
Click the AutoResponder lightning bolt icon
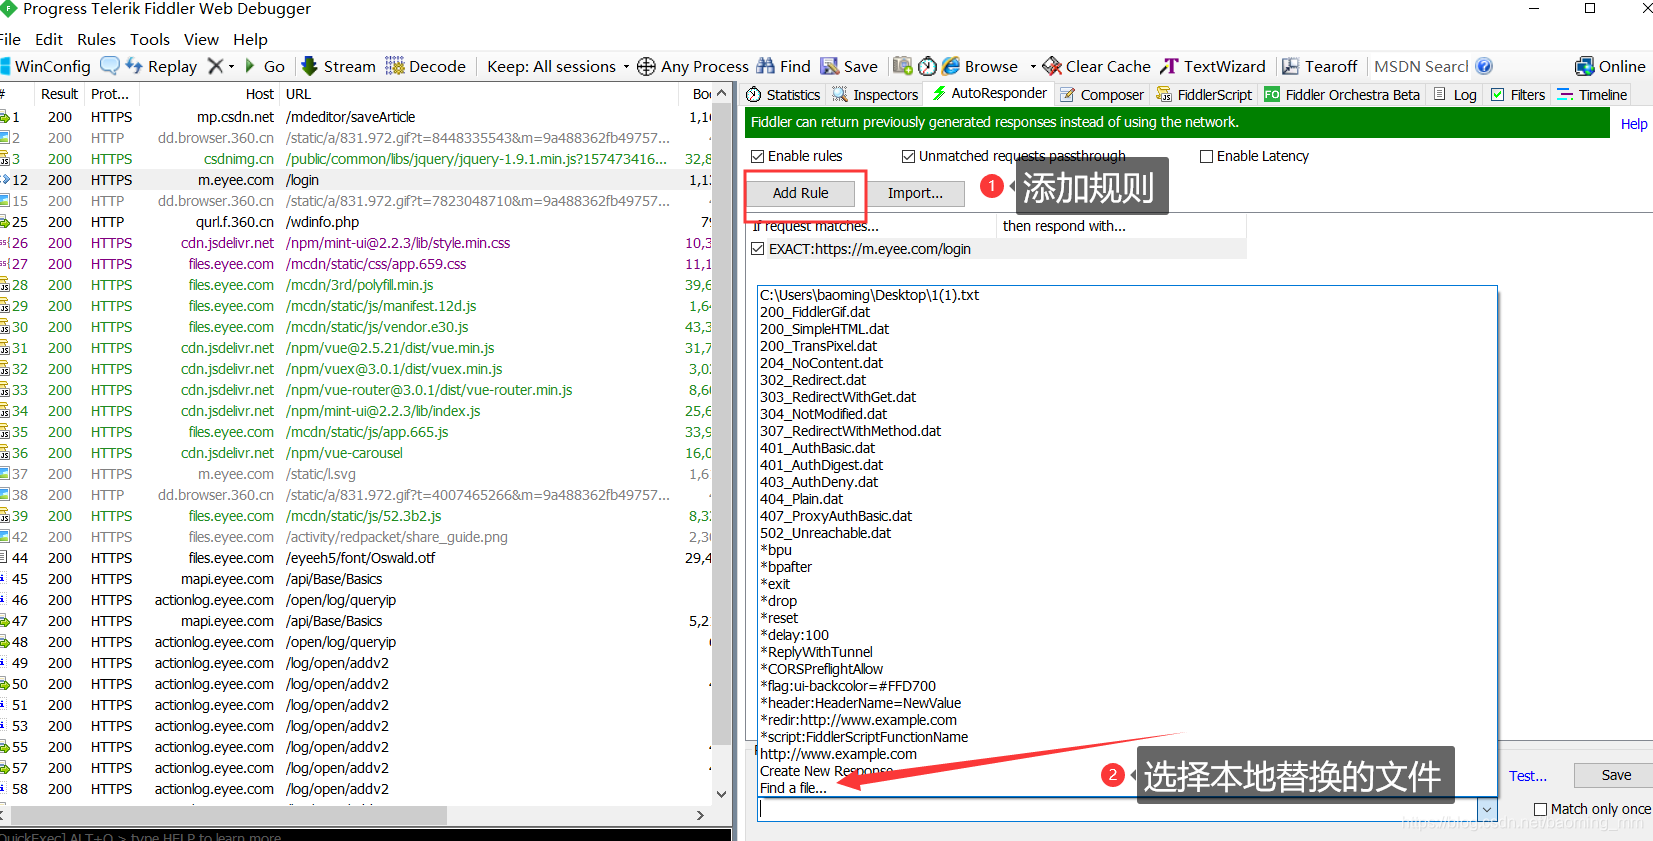tap(939, 93)
